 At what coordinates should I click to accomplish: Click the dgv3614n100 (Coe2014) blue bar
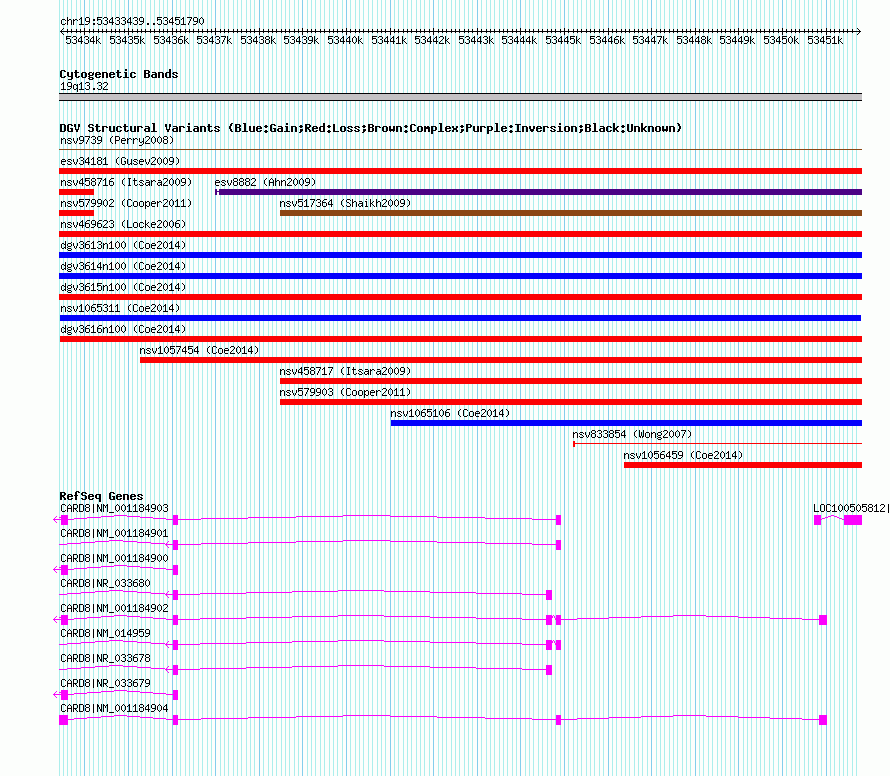[460, 276]
